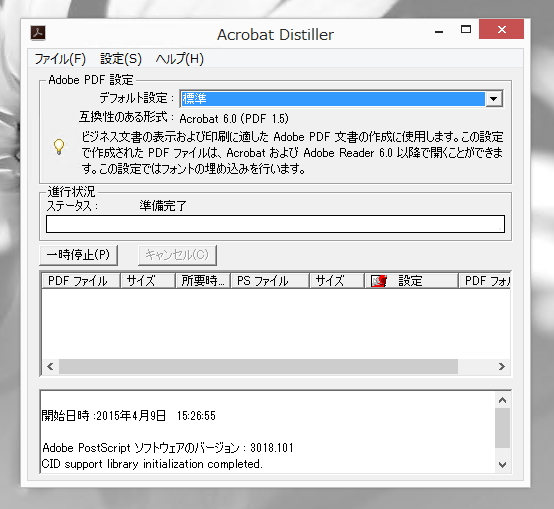Sort by PDF ファイル column header
The width and height of the screenshot is (554, 509).
click(81, 281)
